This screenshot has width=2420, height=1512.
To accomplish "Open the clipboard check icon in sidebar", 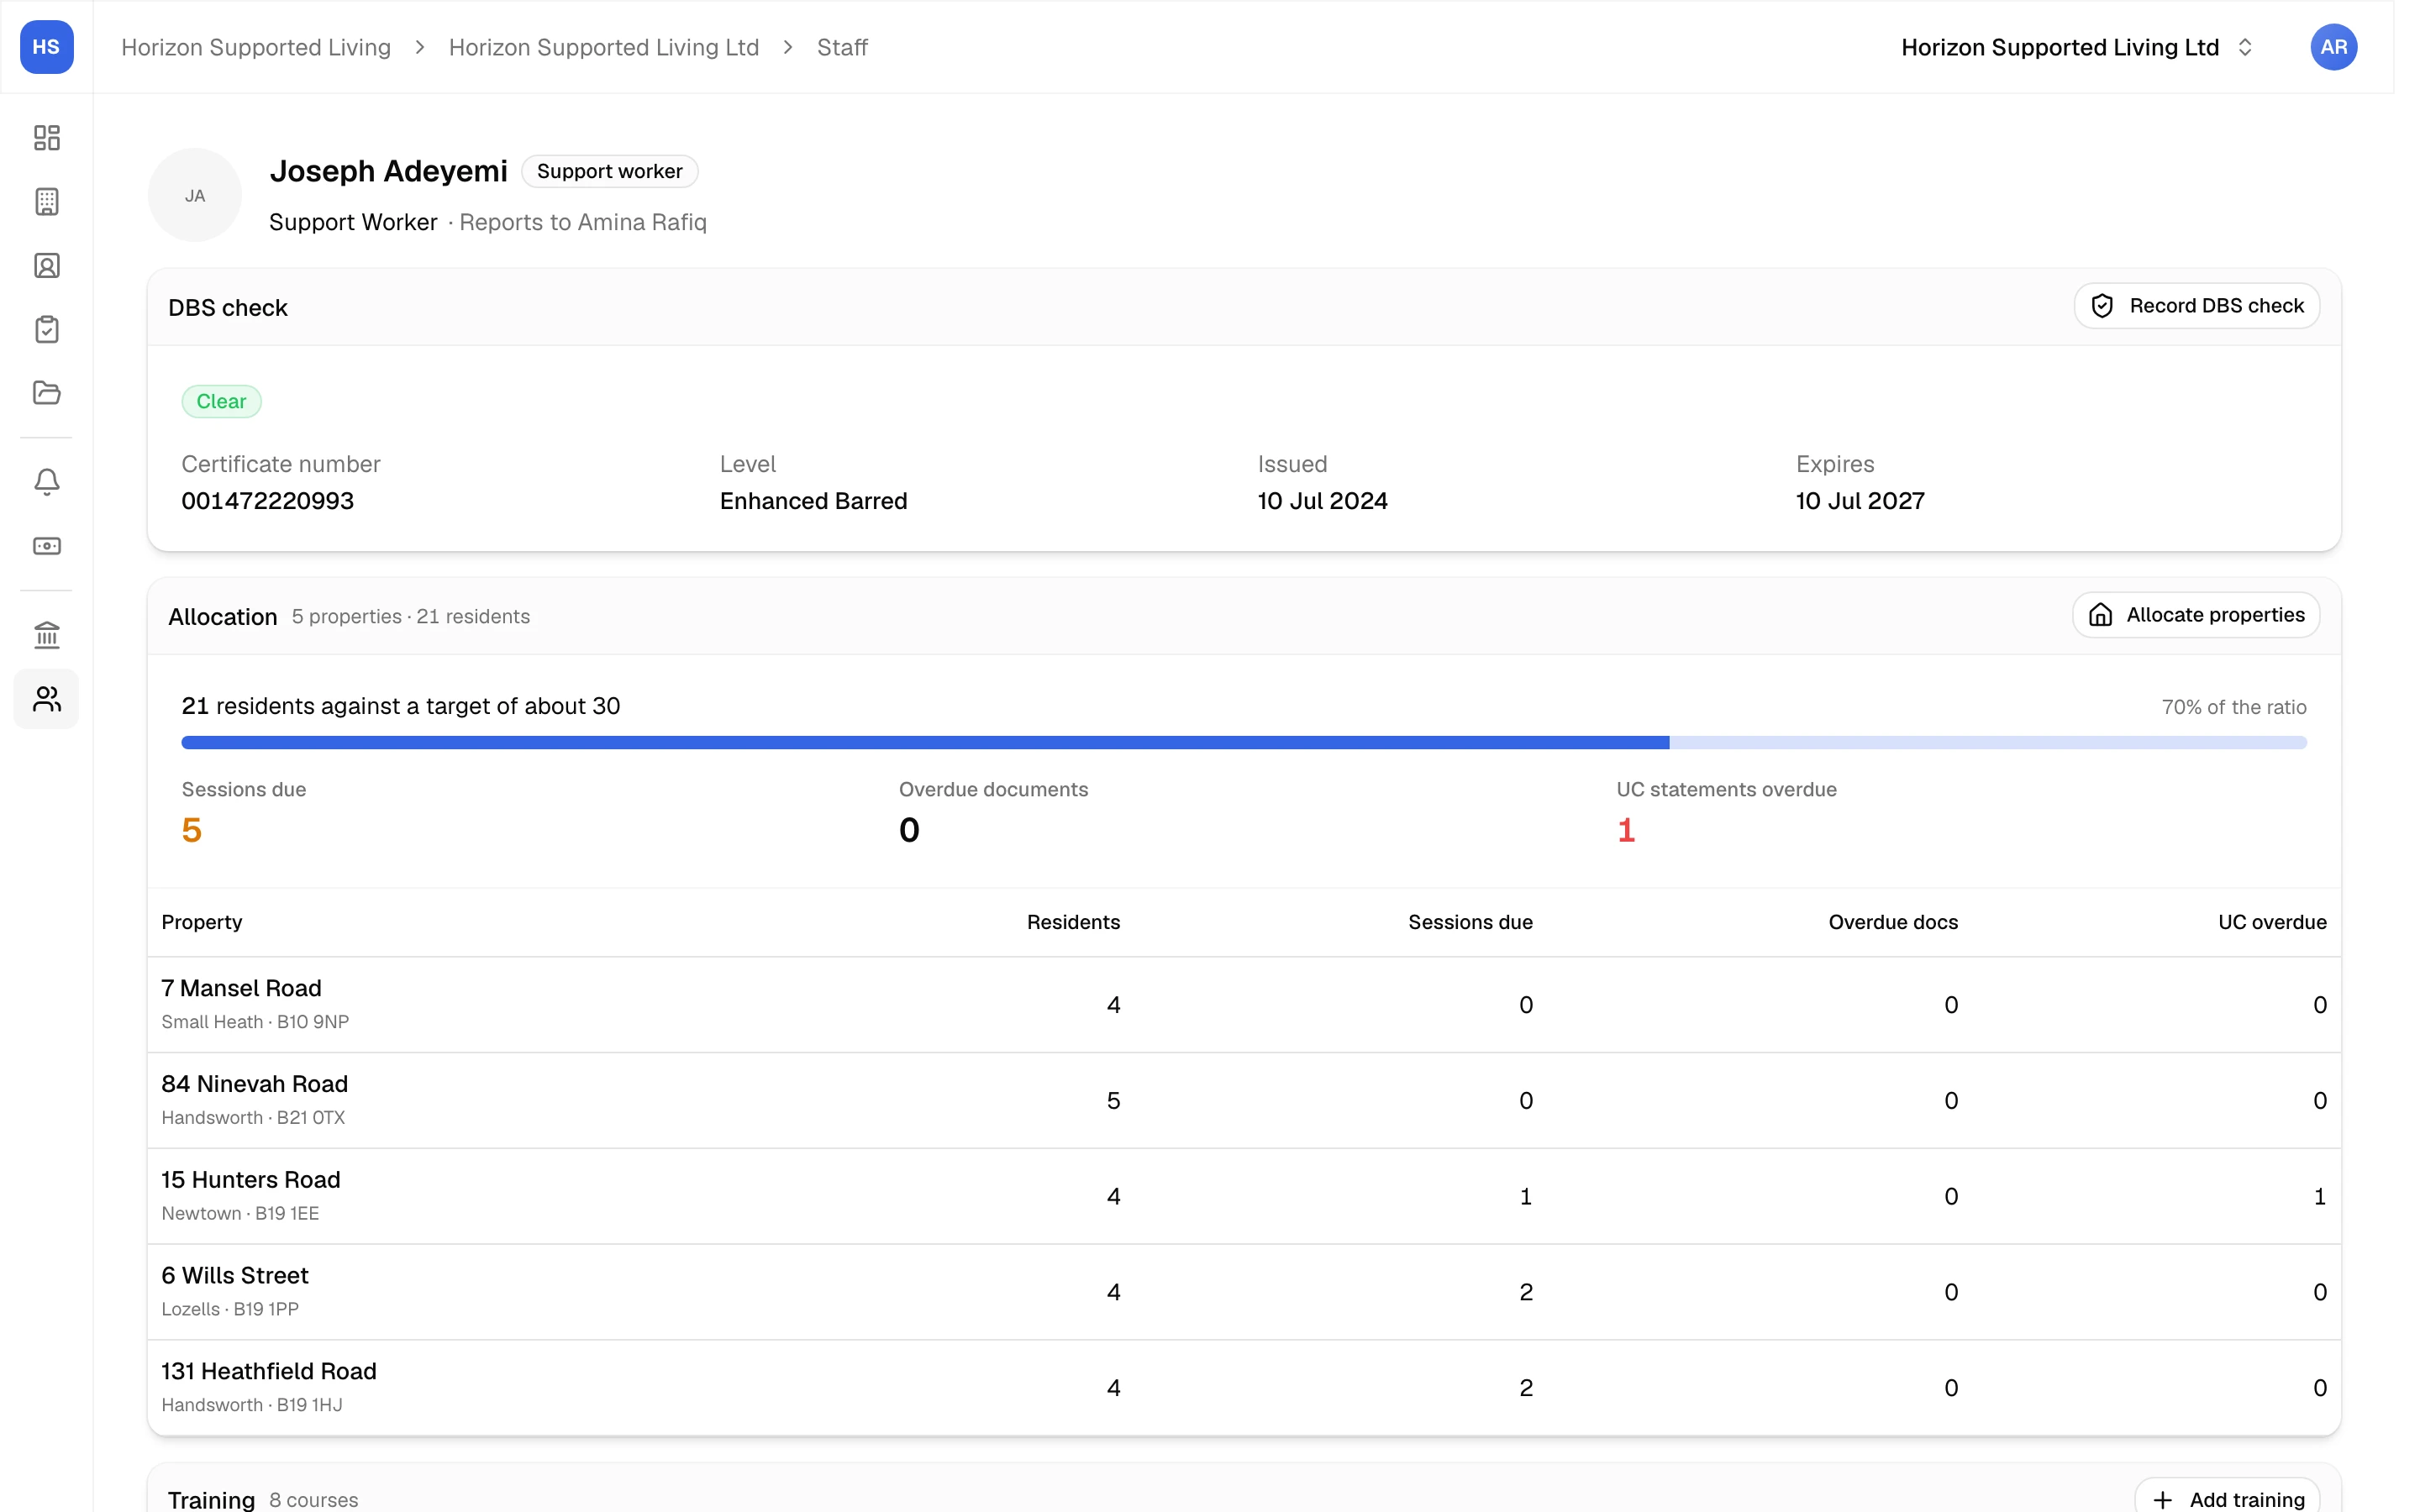I will click(x=46, y=329).
